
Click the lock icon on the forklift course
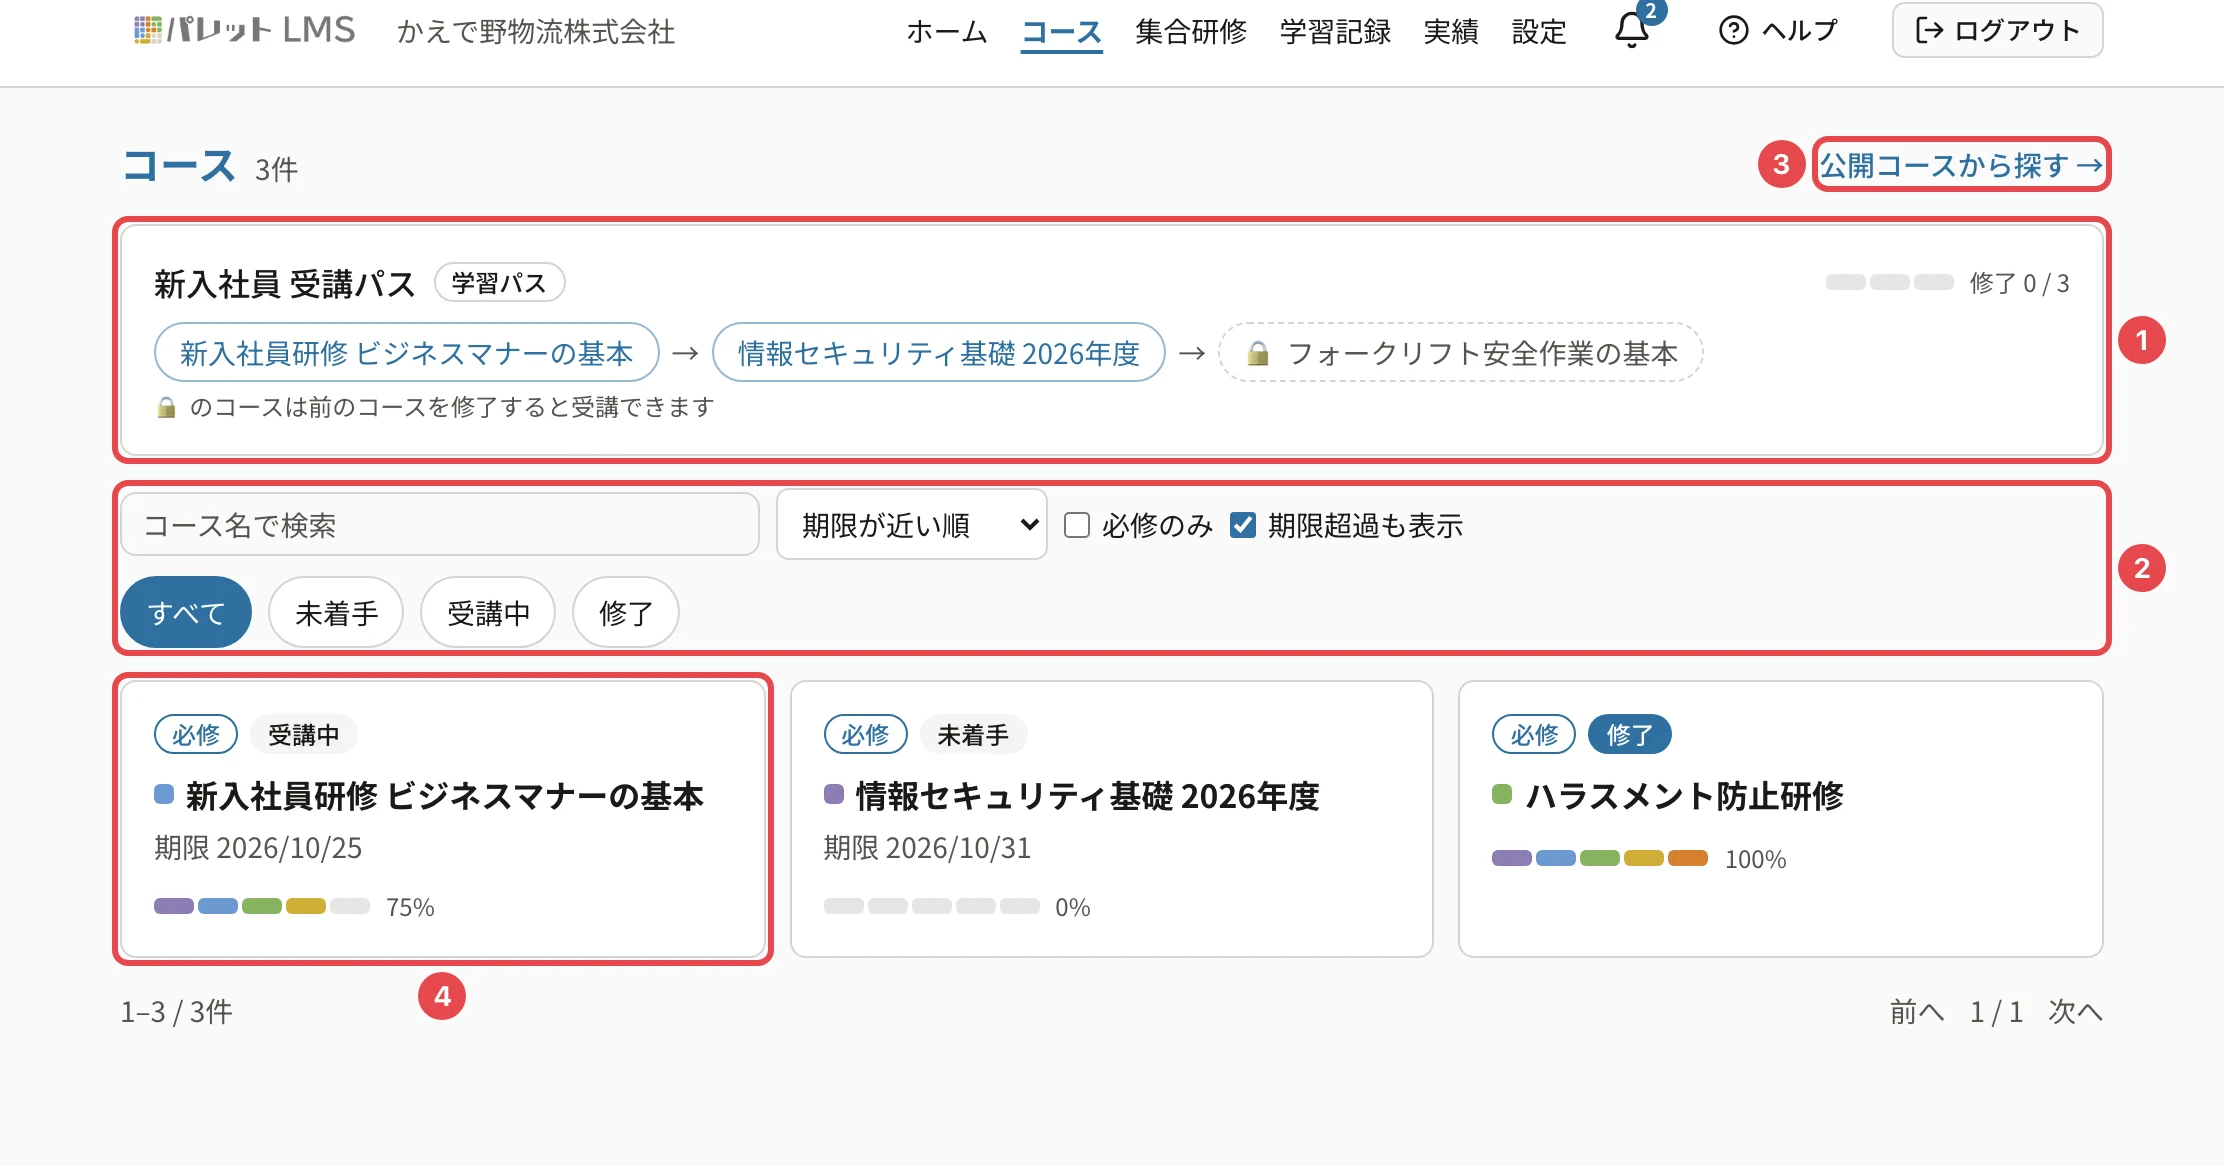pyautogui.click(x=1258, y=353)
